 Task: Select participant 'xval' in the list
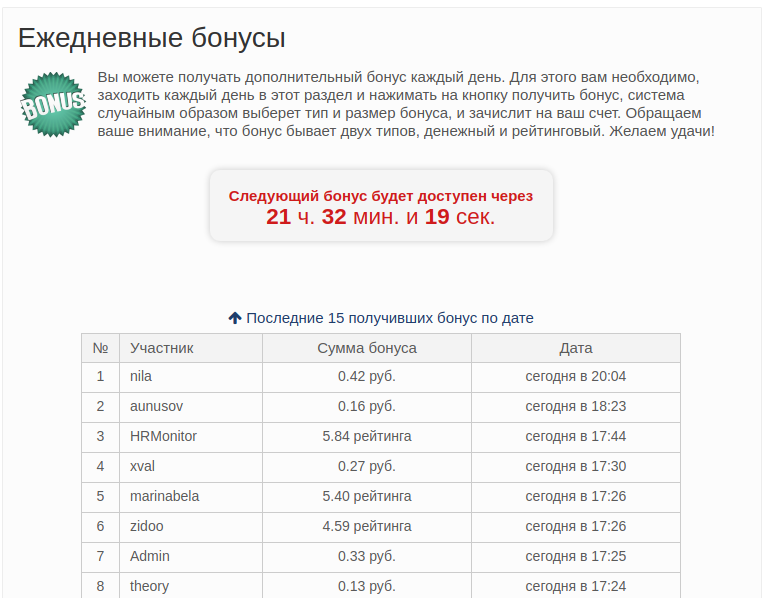pyautogui.click(x=143, y=466)
